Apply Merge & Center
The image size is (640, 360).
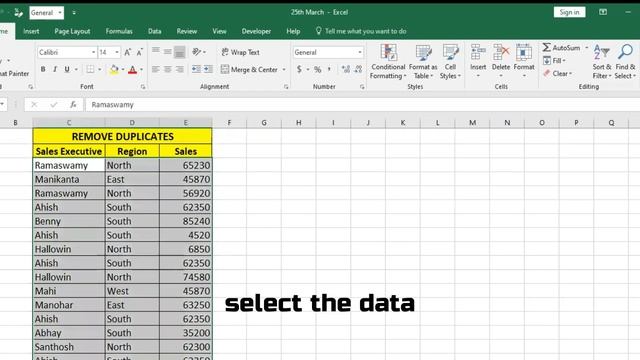pos(249,69)
